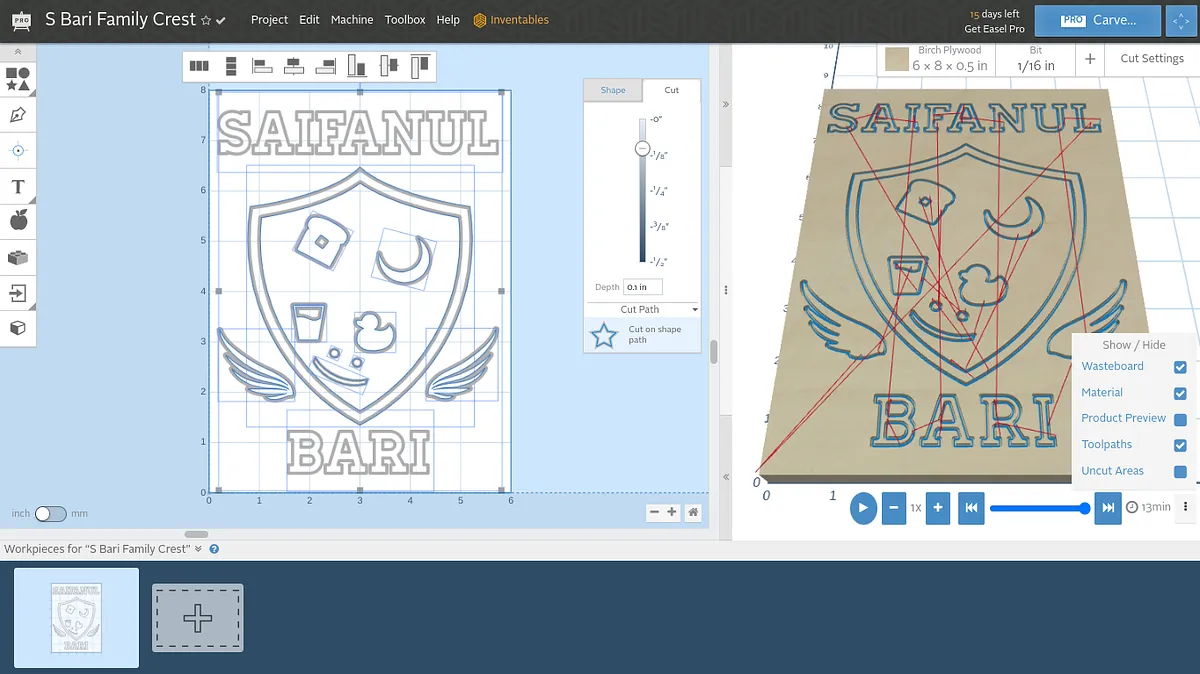Click the Import tool icon

18,293
